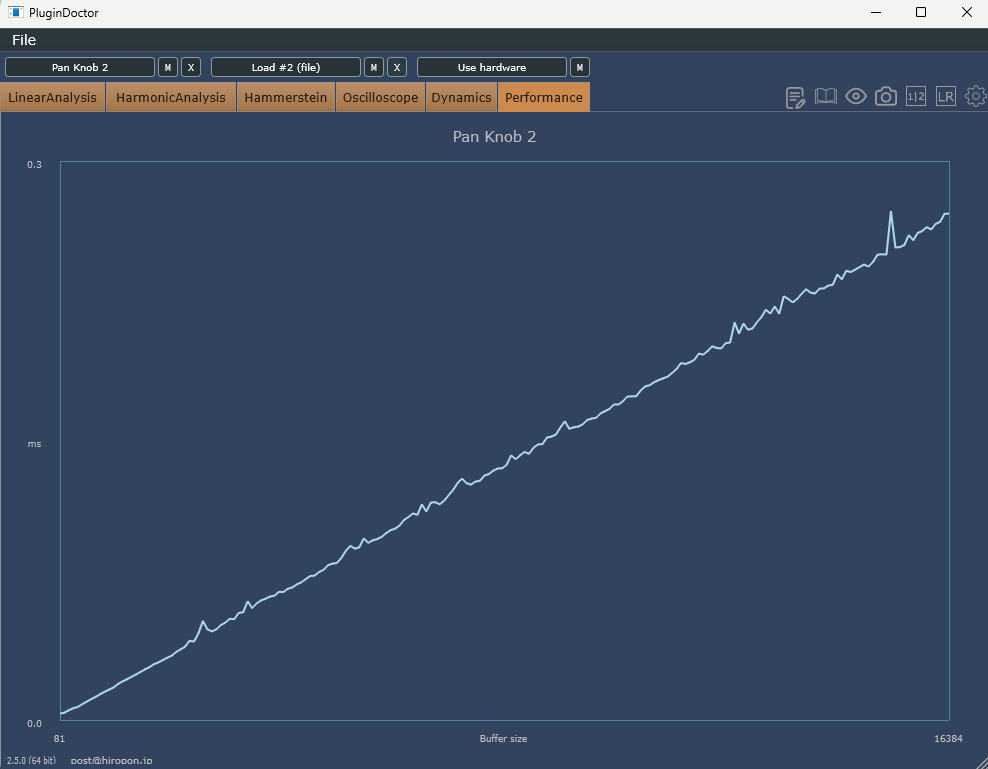Viewport: 988px width, 769px height.
Task: Open the notes editor icon
Action: pyautogui.click(x=796, y=97)
